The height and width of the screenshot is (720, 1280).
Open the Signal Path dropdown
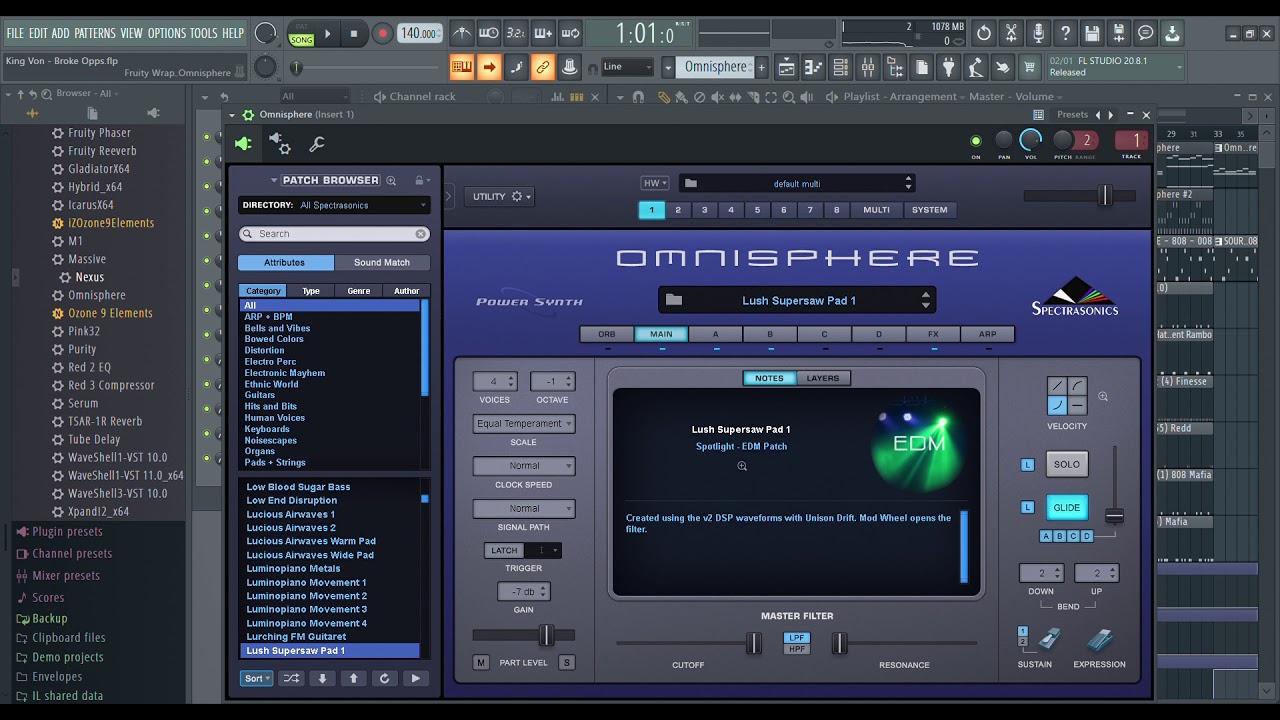(524, 508)
